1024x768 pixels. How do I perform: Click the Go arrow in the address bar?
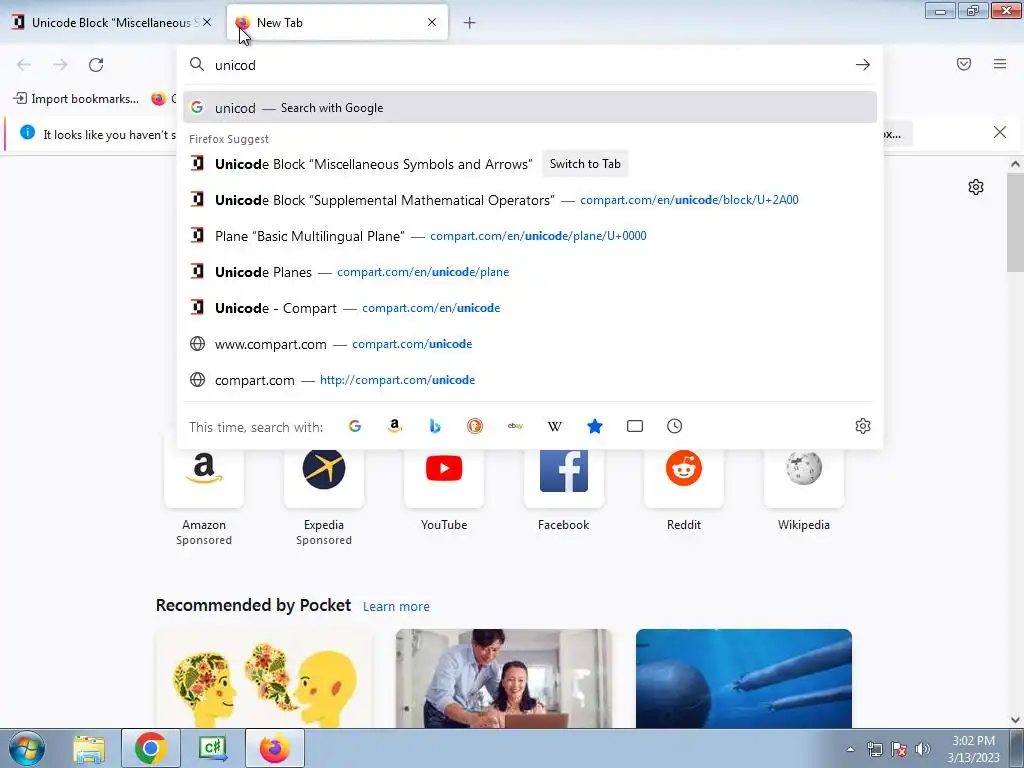click(863, 65)
